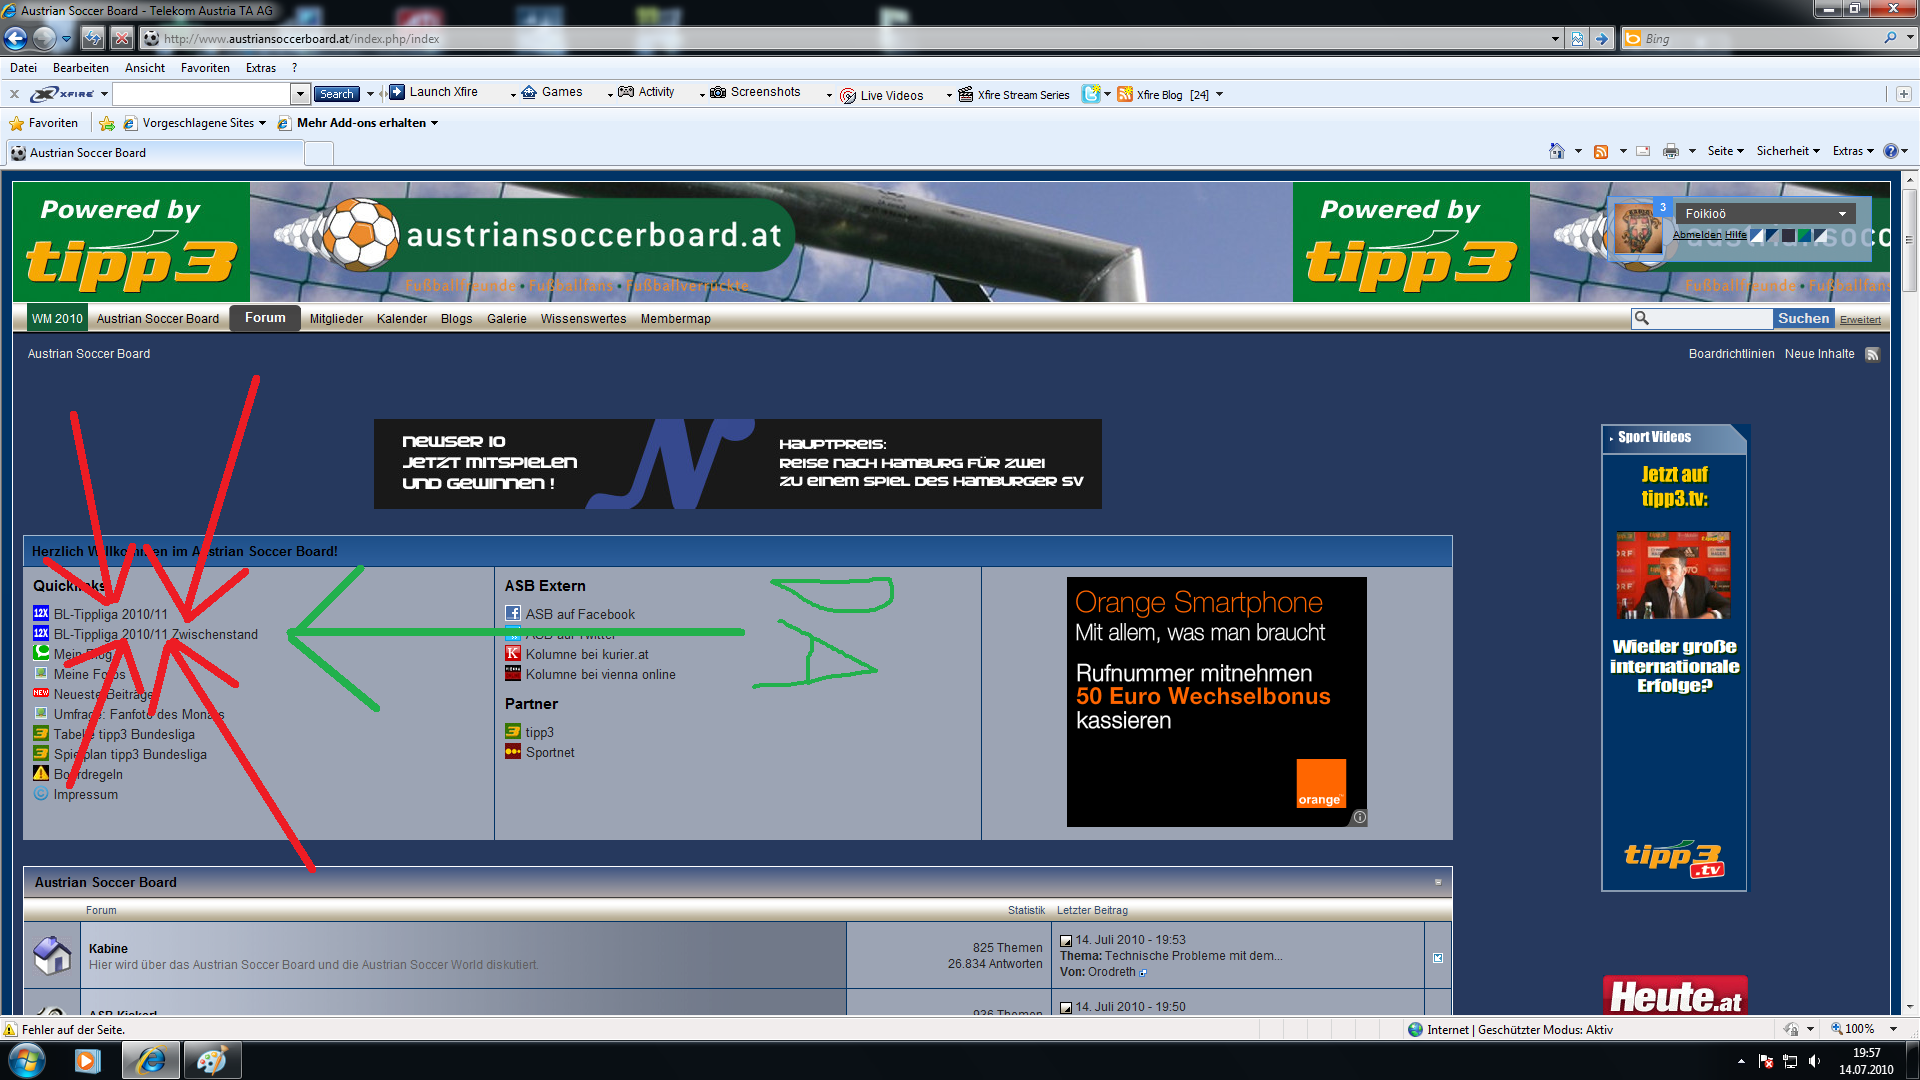Open the Xfire search box dropdown arrow
This screenshot has width=1920, height=1080.
[300, 94]
